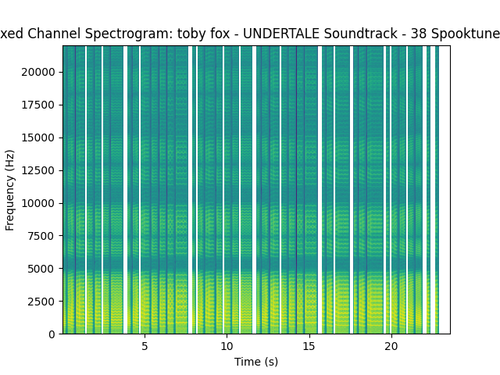Click the 15000 frequency tick label
This screenshot has height=375, width=500.
tap(38, 138)
